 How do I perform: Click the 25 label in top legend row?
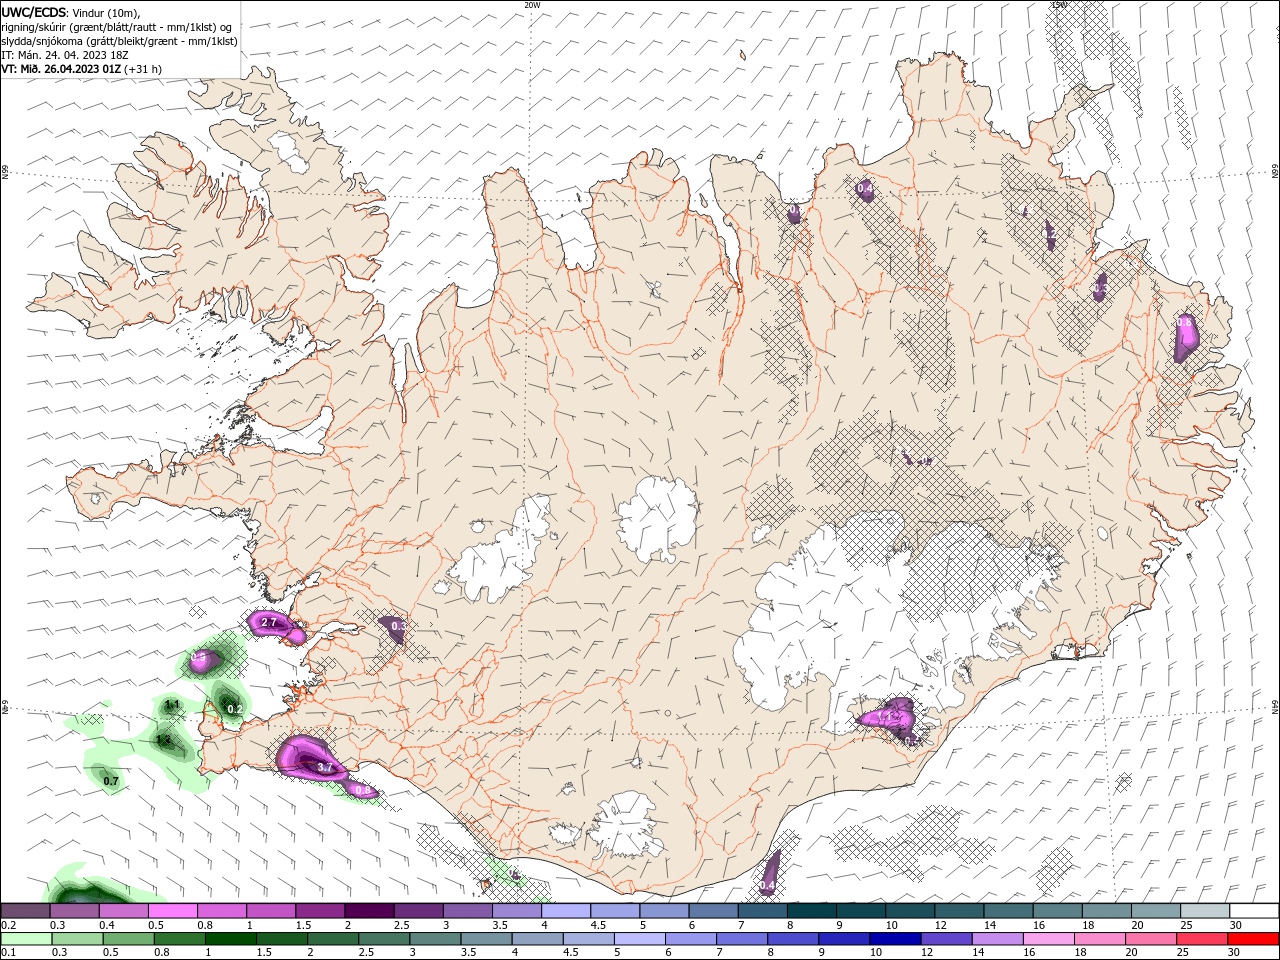click(x=1186, y=925)
